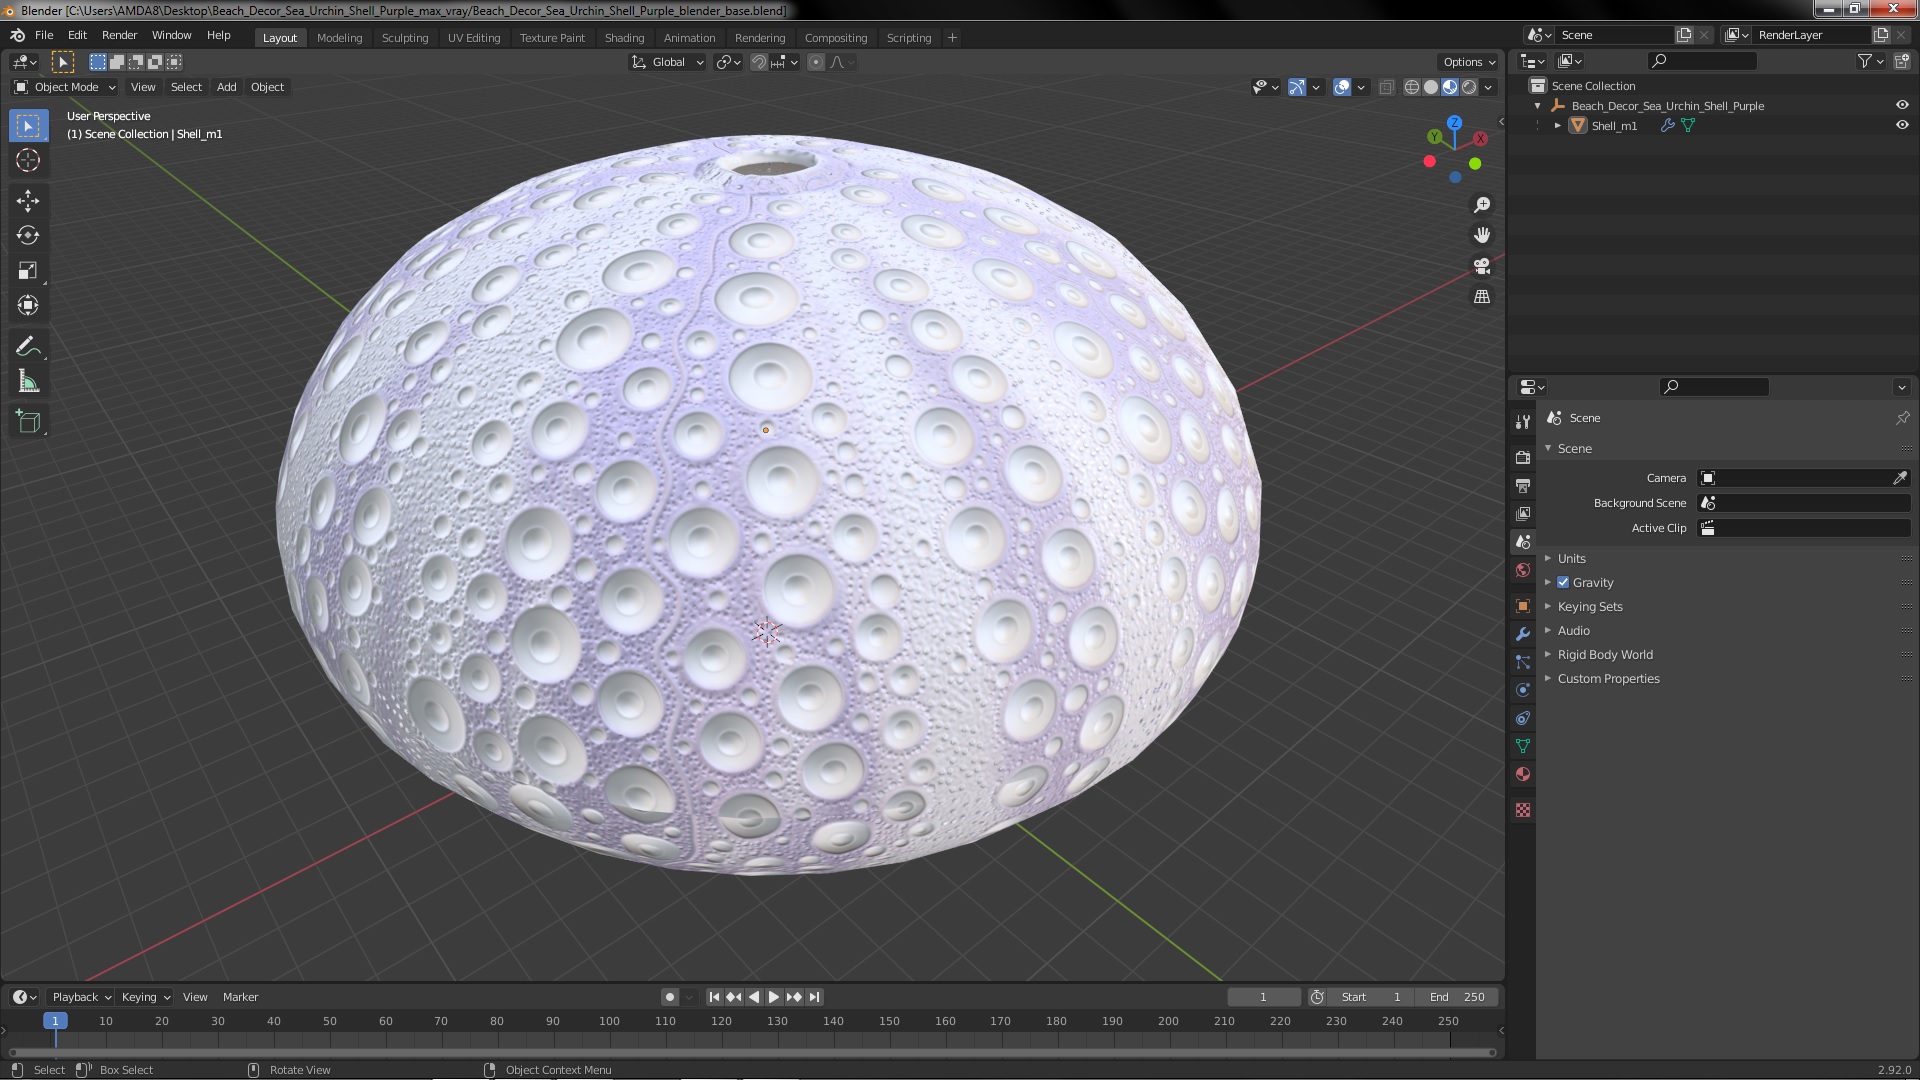Open the Particles properties tab
The image size is (1920, 1080).
coord(1523,662)
